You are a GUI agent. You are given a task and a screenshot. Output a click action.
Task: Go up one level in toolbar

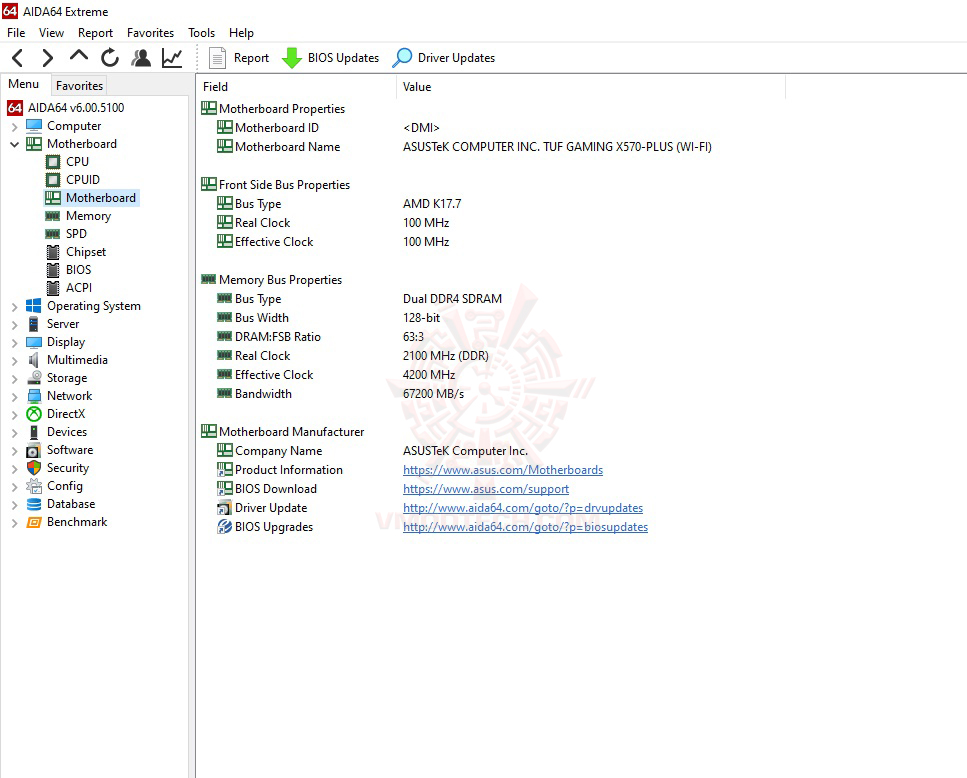(x=79, y=57)
